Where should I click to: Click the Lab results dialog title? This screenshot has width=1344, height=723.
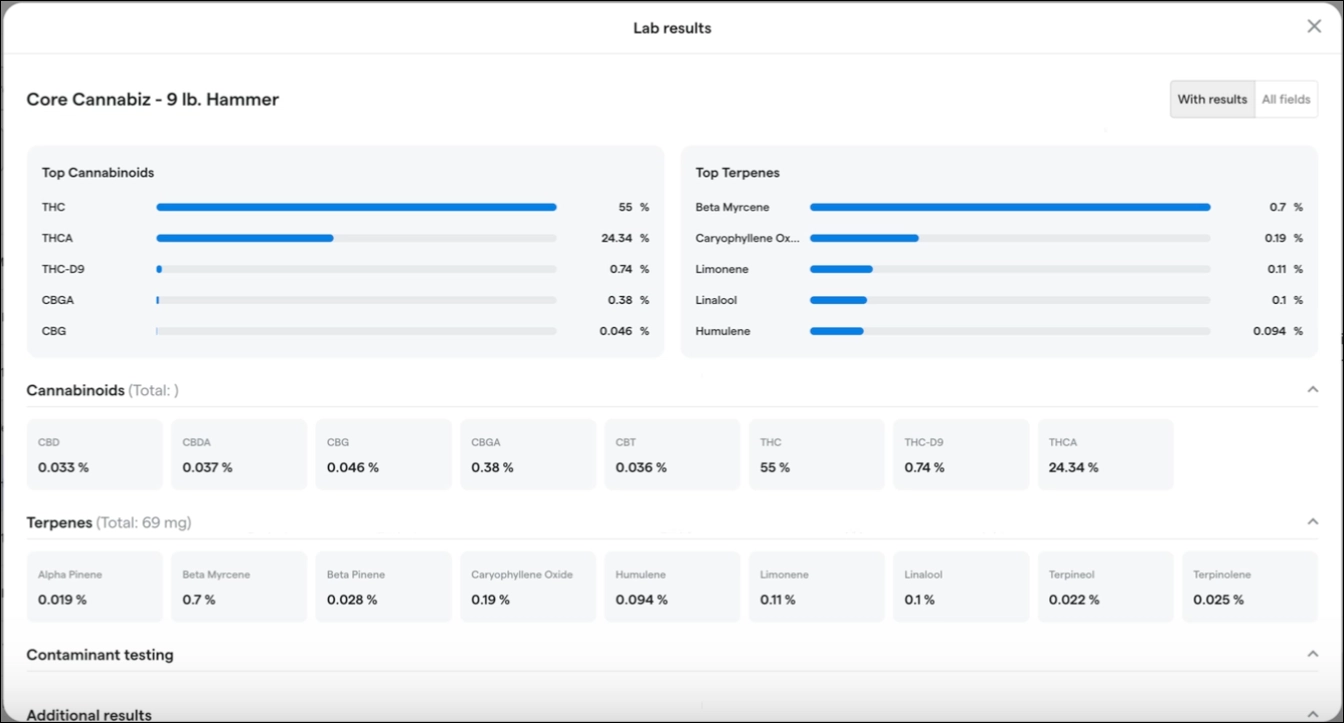pyautogui.click(x=672, y=28)
